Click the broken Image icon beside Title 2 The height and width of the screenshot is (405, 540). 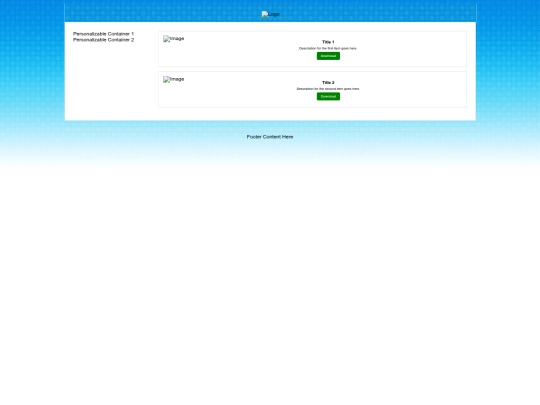(x=174, y=79)
